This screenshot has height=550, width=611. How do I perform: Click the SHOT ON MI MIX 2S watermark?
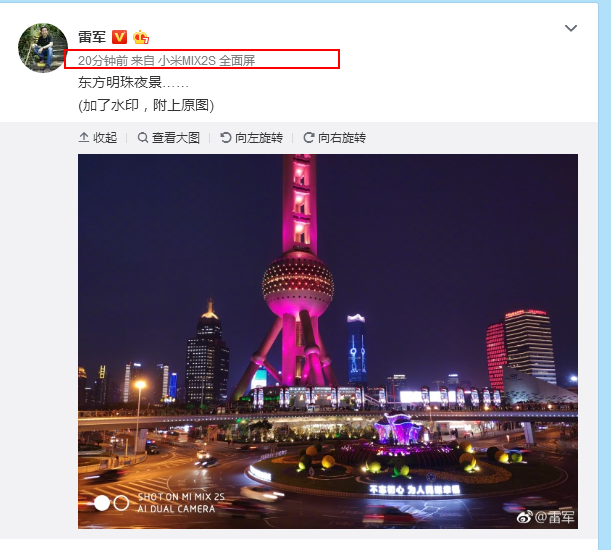(x=181, y=497)
